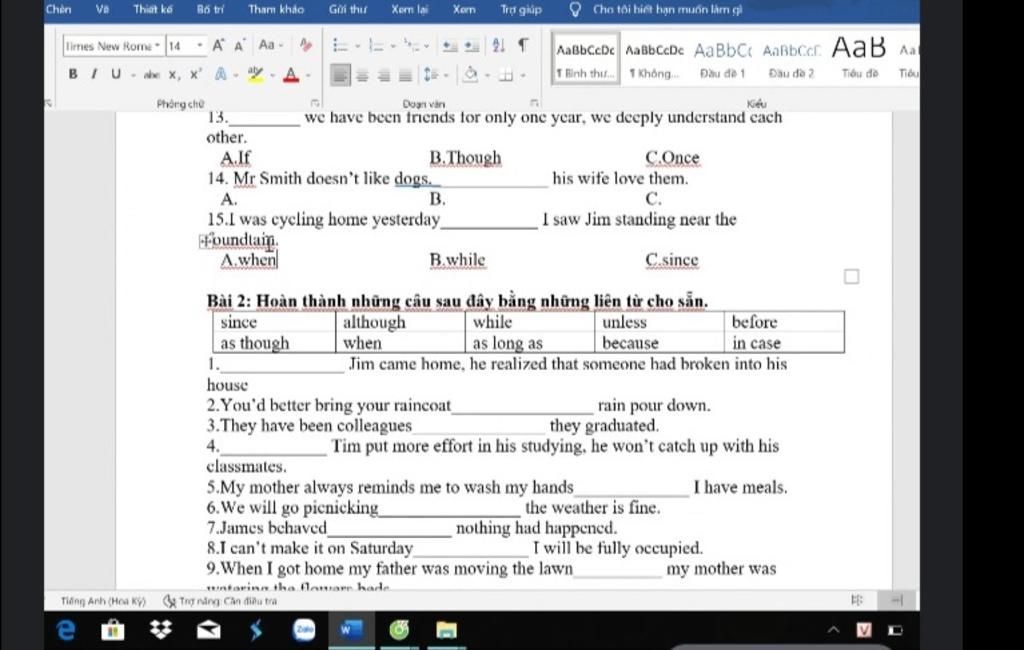Open the Tham khảo ribbon tab
The width and height of the screenshot is (1024, 650).
click(276, 9)
